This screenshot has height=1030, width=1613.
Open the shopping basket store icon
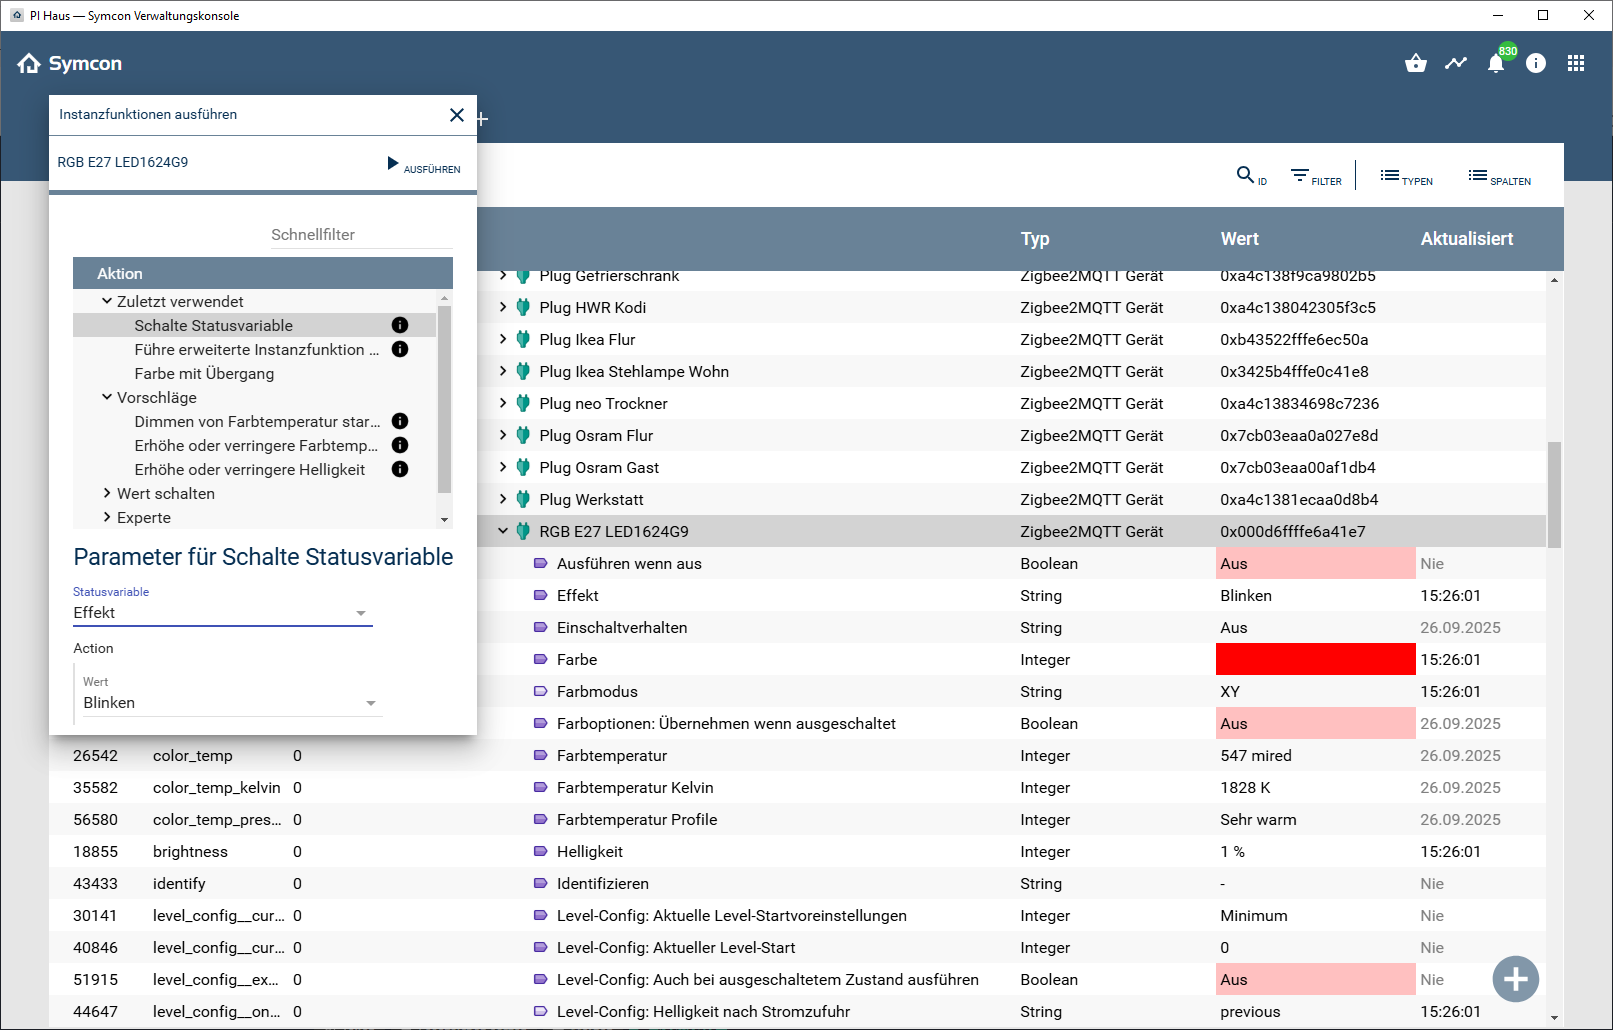[x=1415, y=64]
